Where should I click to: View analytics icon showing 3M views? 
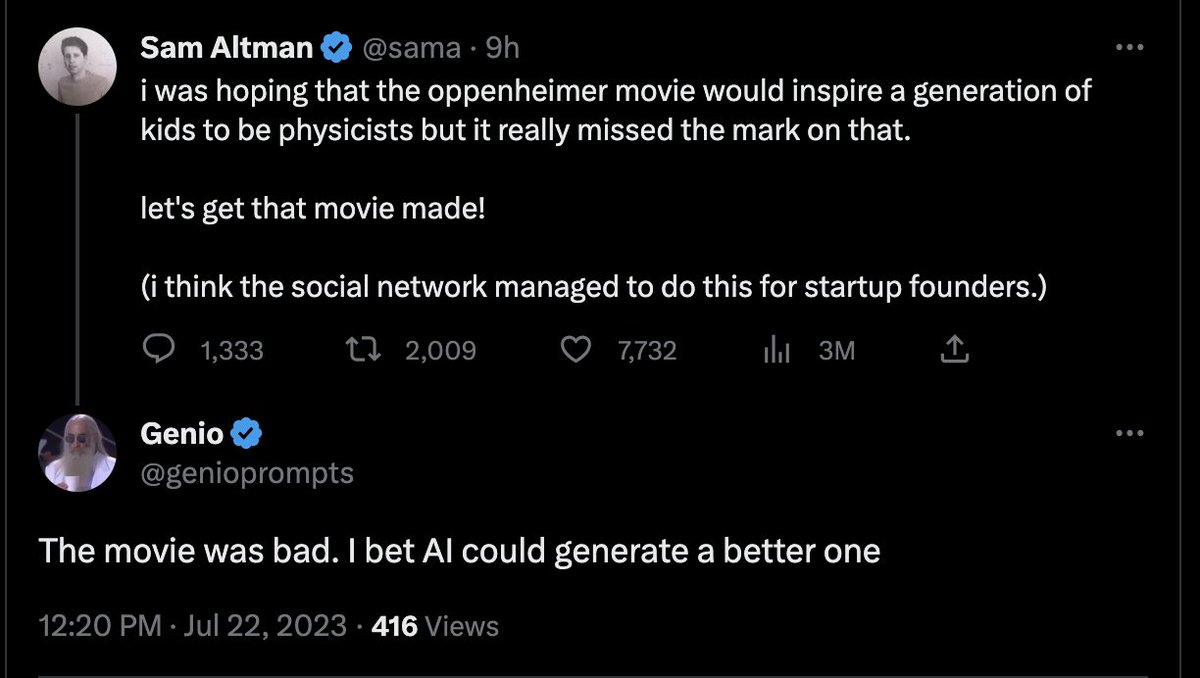[777, 350]
